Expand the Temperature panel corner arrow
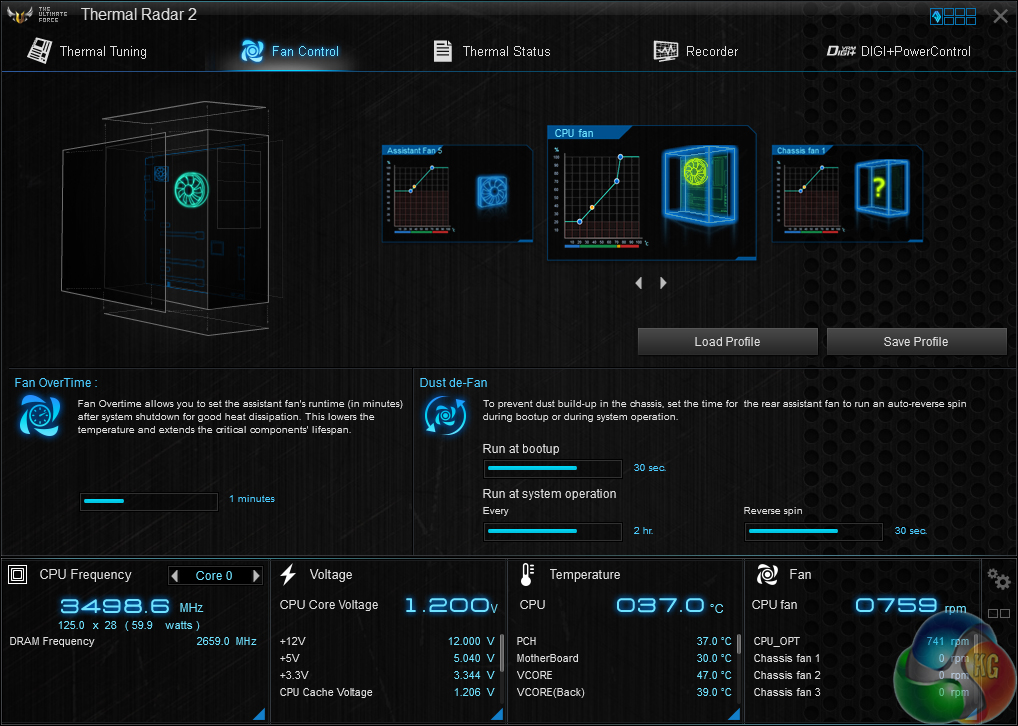 coord(734,714)
